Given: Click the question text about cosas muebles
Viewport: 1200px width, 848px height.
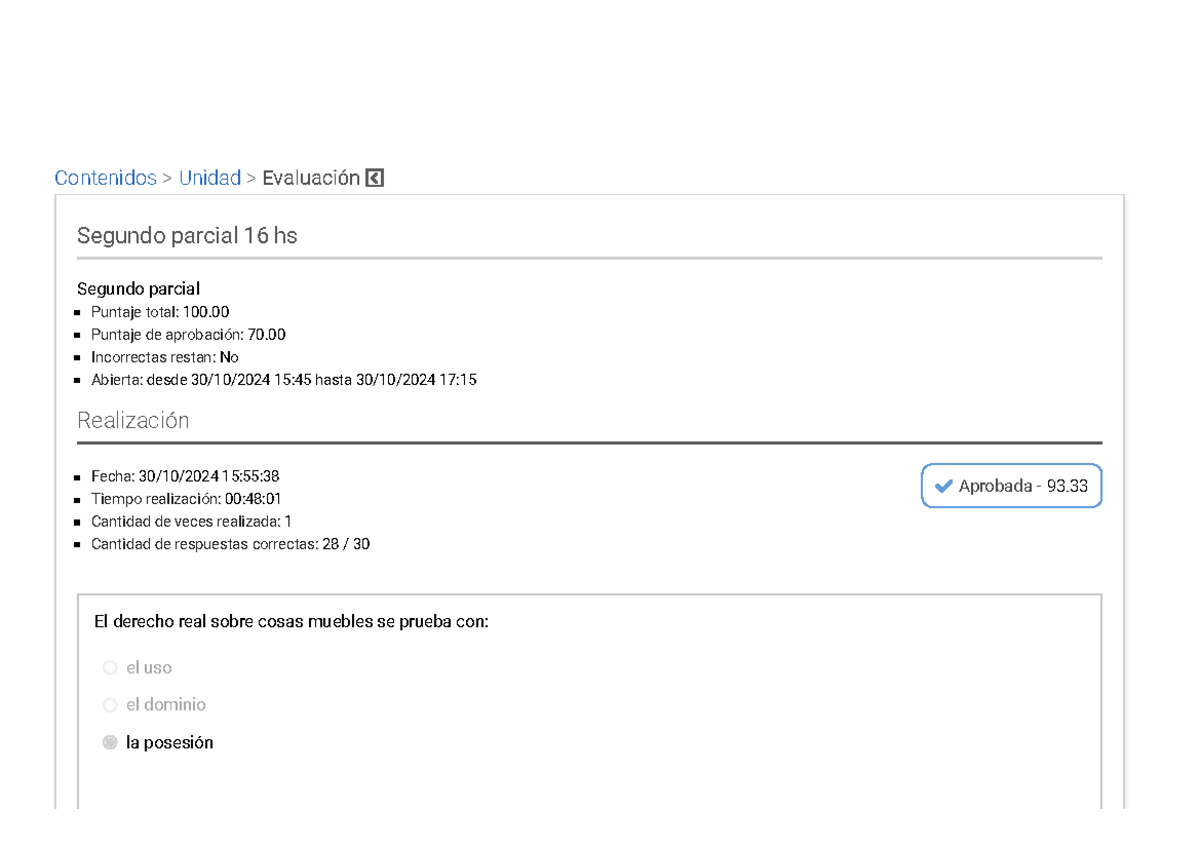Looking at the screenshot, I should (x=291, y=622).
